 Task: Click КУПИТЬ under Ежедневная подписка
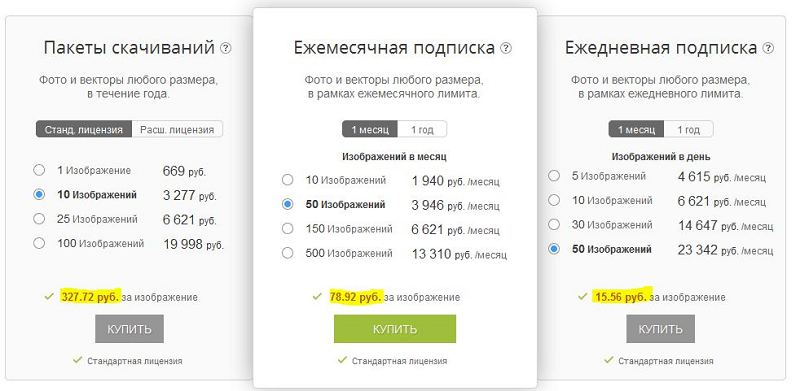[x=661, y=329]
